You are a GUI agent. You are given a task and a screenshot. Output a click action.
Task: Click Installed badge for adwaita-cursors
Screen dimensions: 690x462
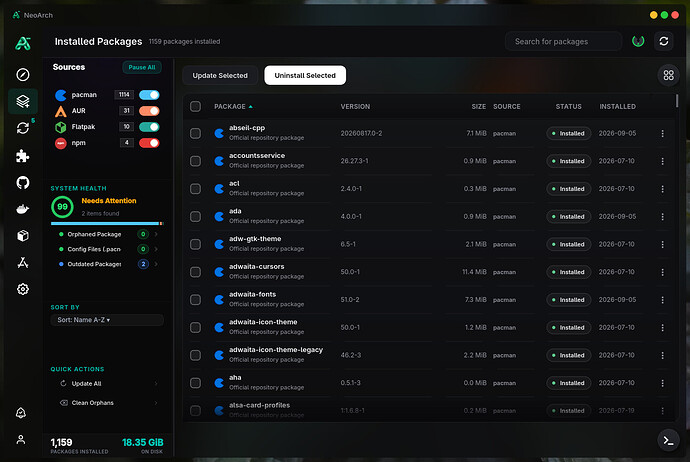click(x=568, y=272)
